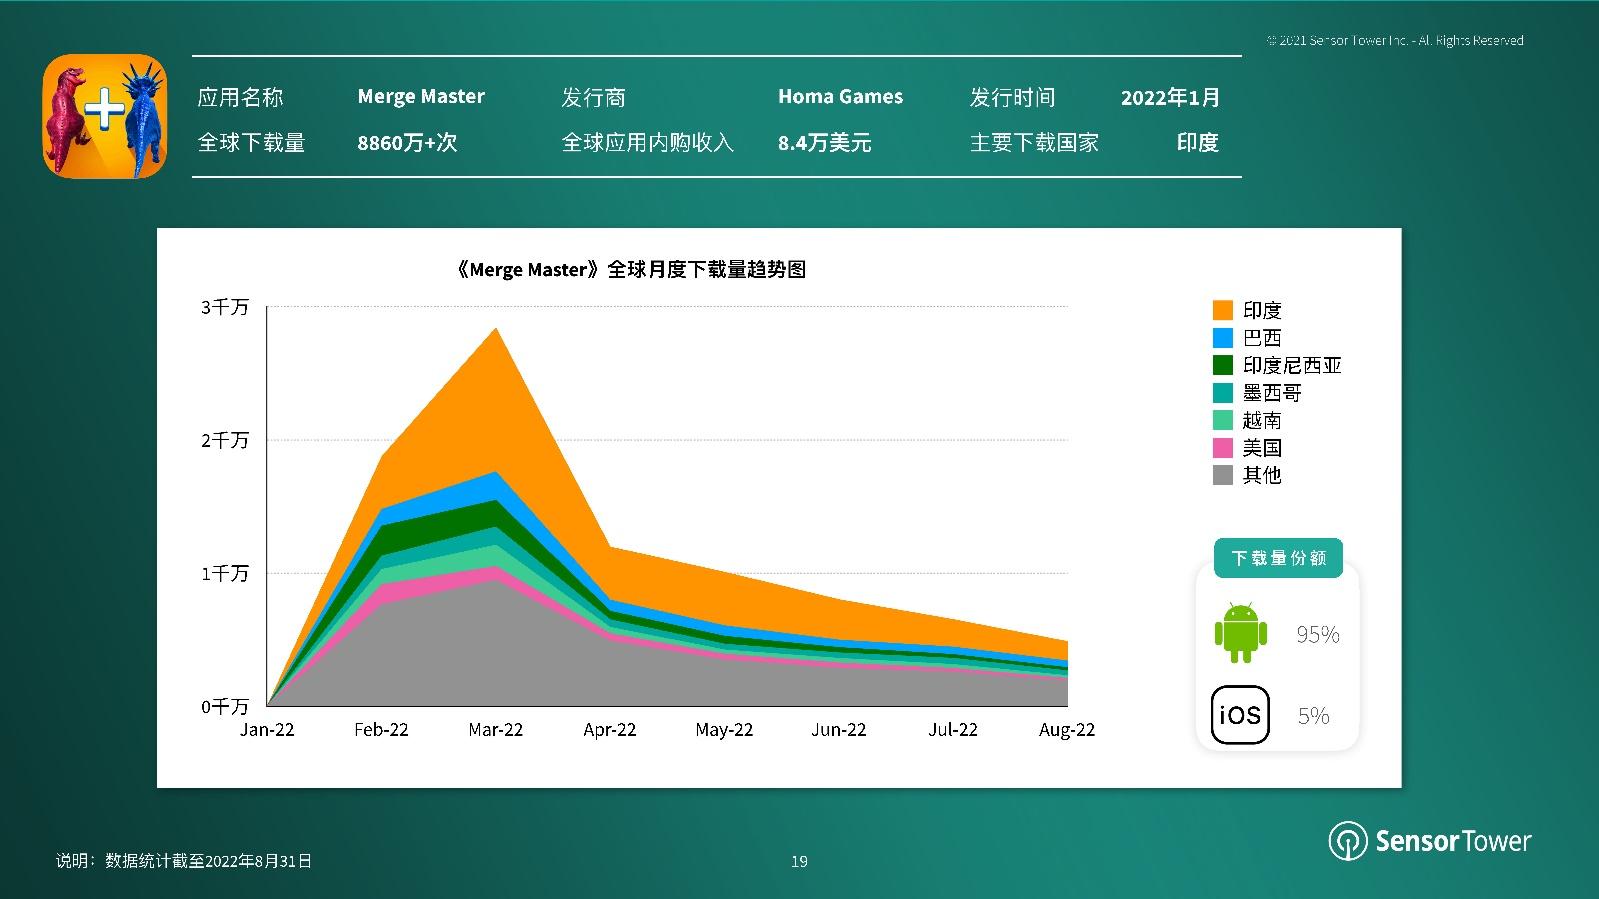Click the chart title 《Merge Master》全球月度下载量趋势图
The image size is (1599, 899).
click(629, 269)
